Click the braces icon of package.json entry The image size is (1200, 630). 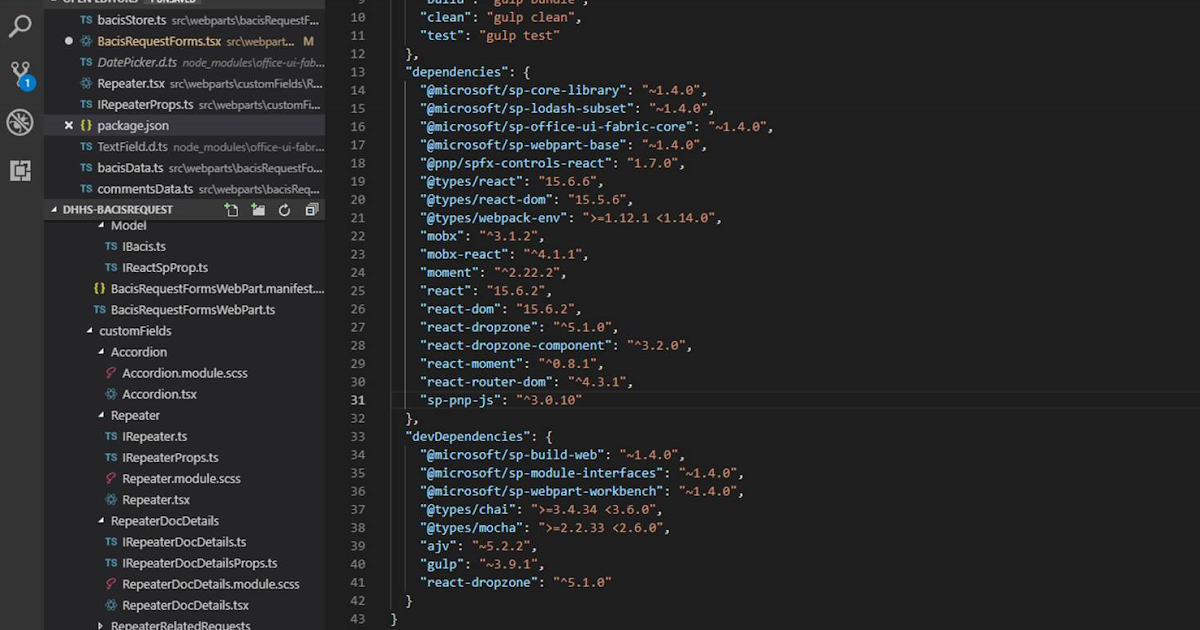coord(86,125)
